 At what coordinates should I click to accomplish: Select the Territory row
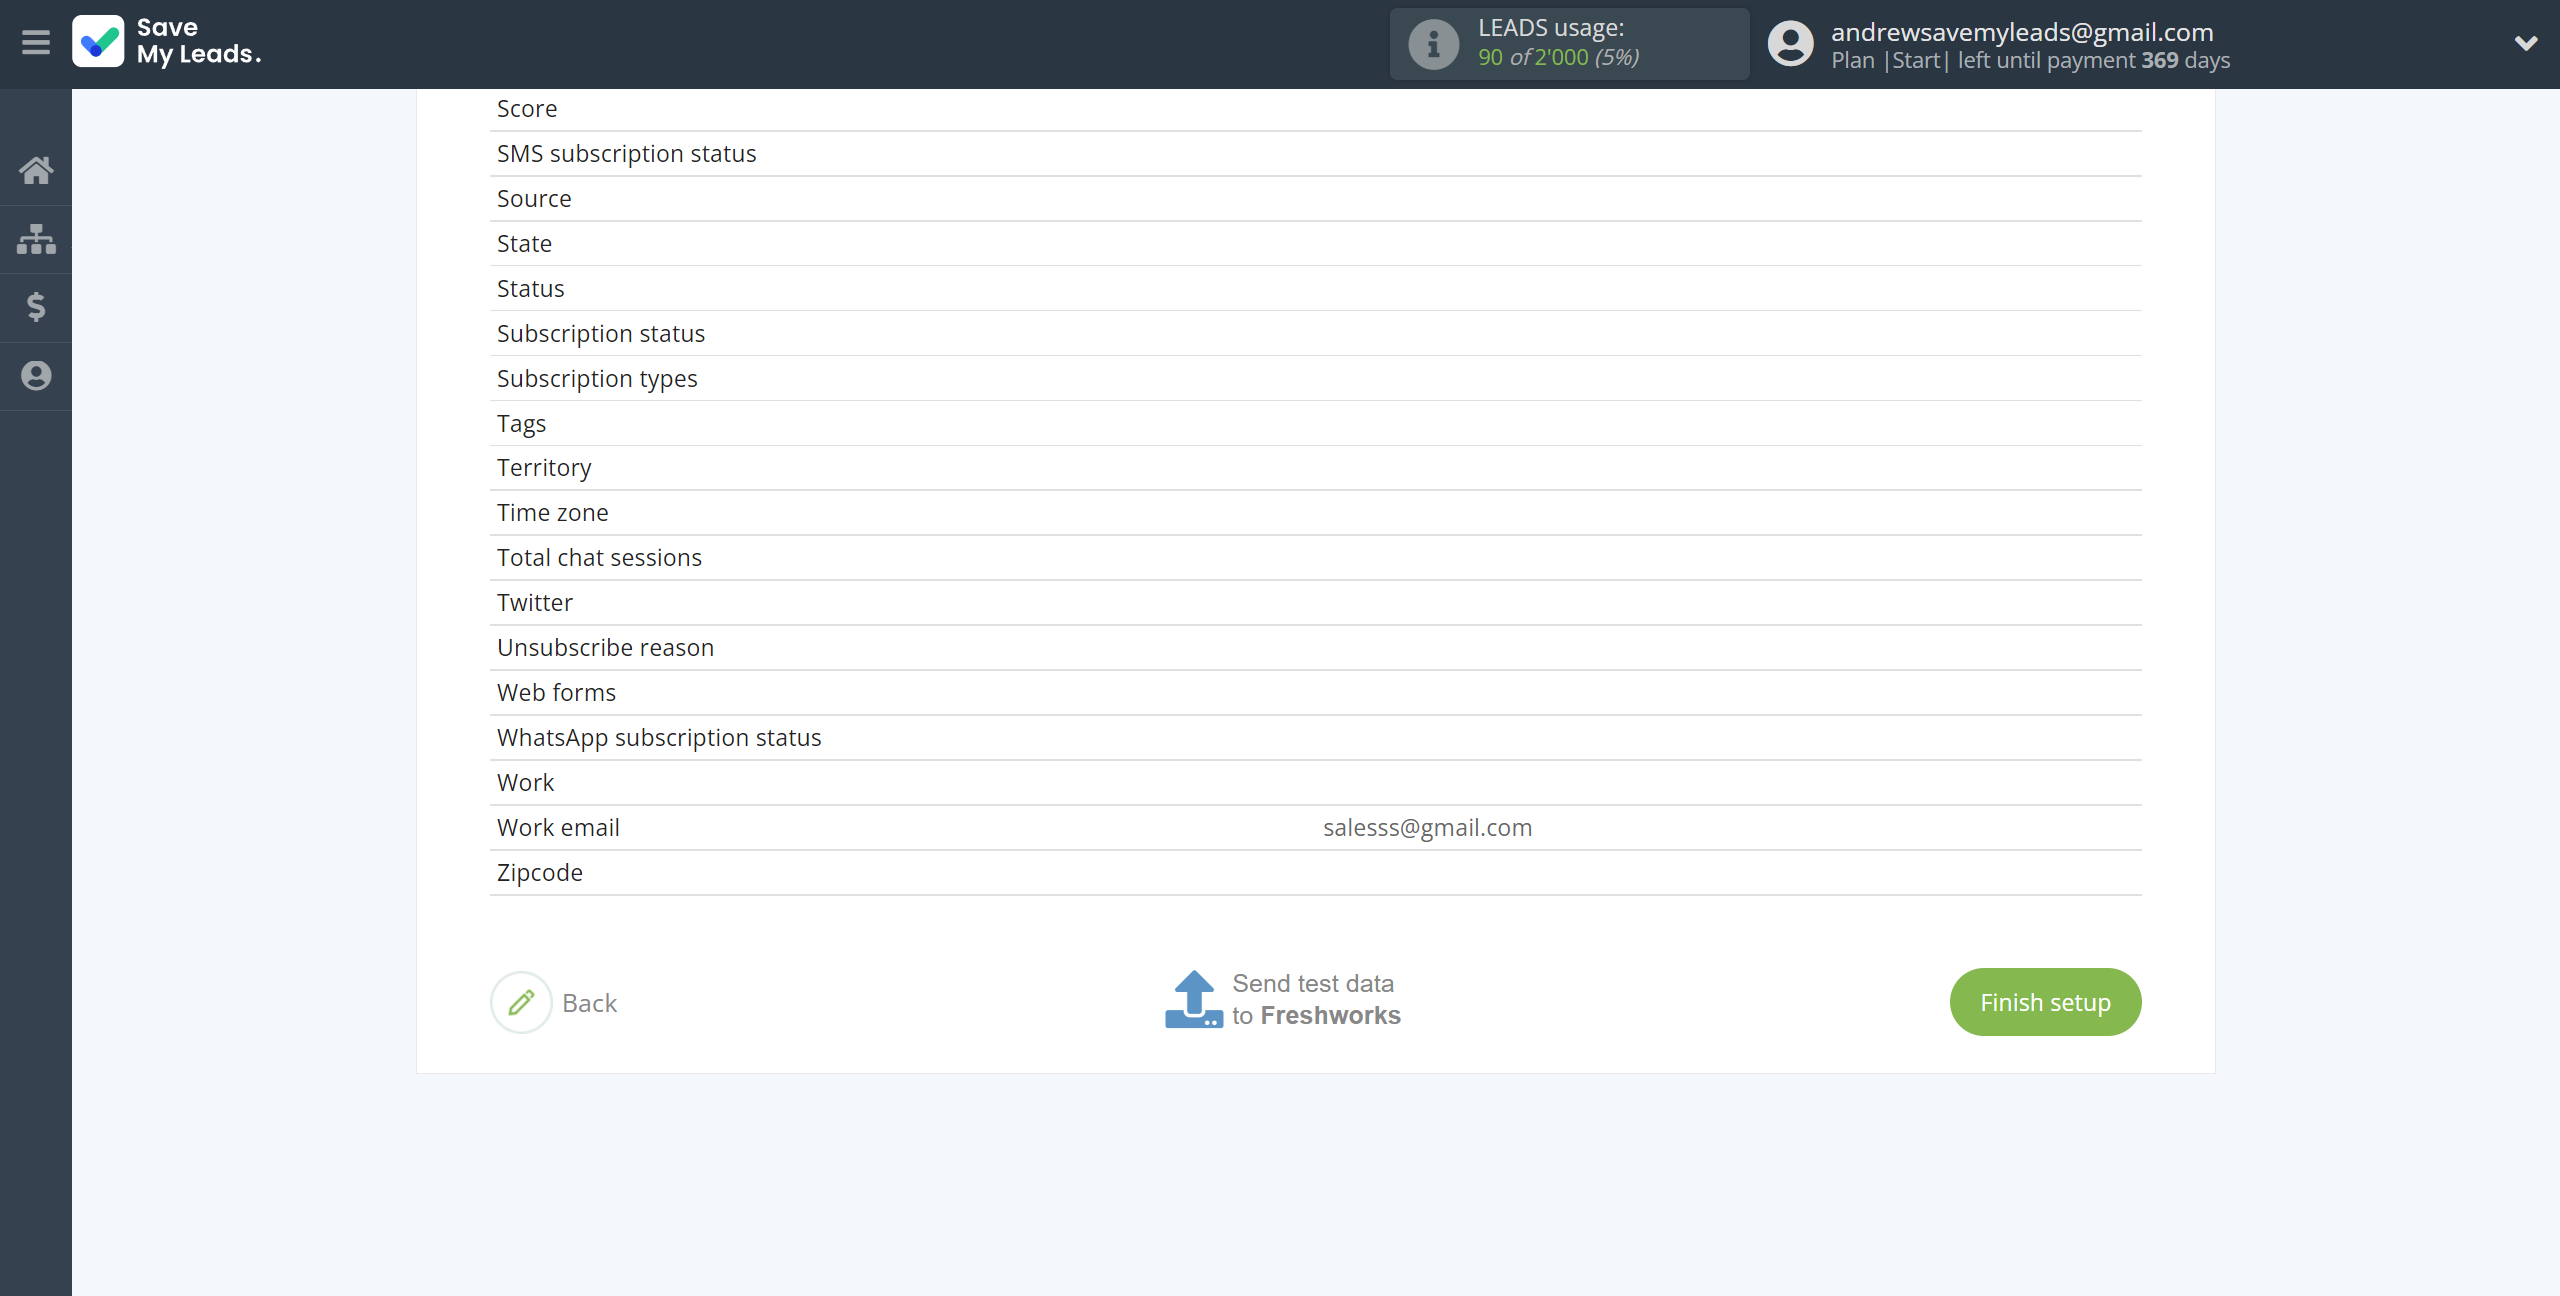point(1315,468)
